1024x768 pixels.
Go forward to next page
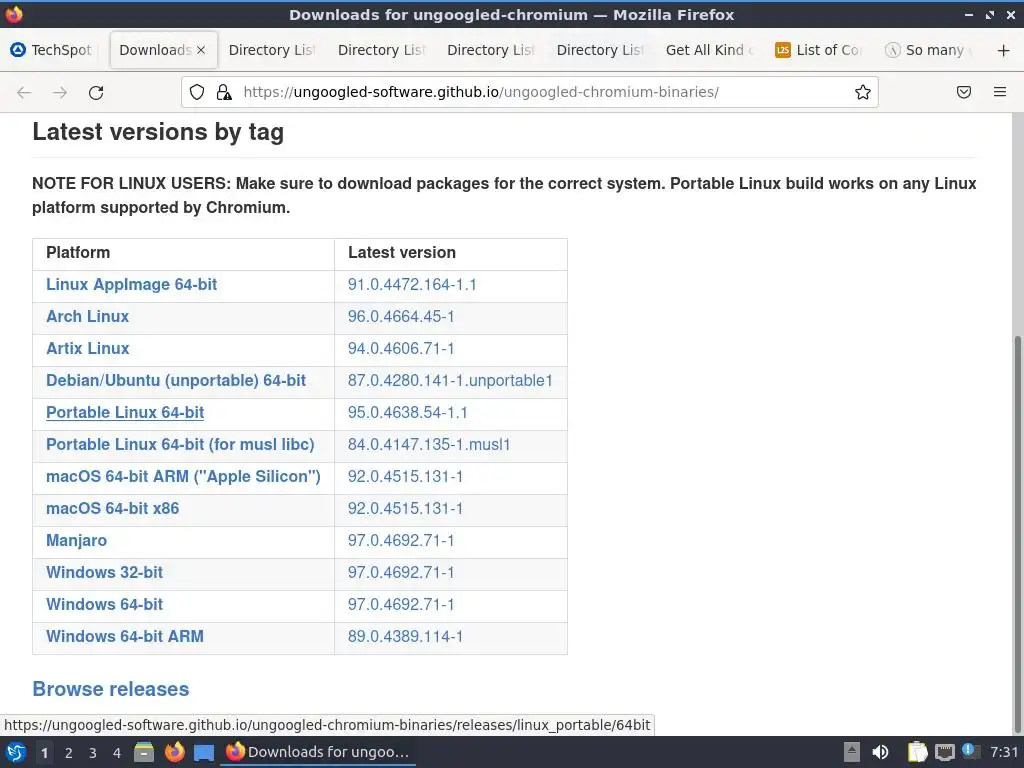pos(60,93)
